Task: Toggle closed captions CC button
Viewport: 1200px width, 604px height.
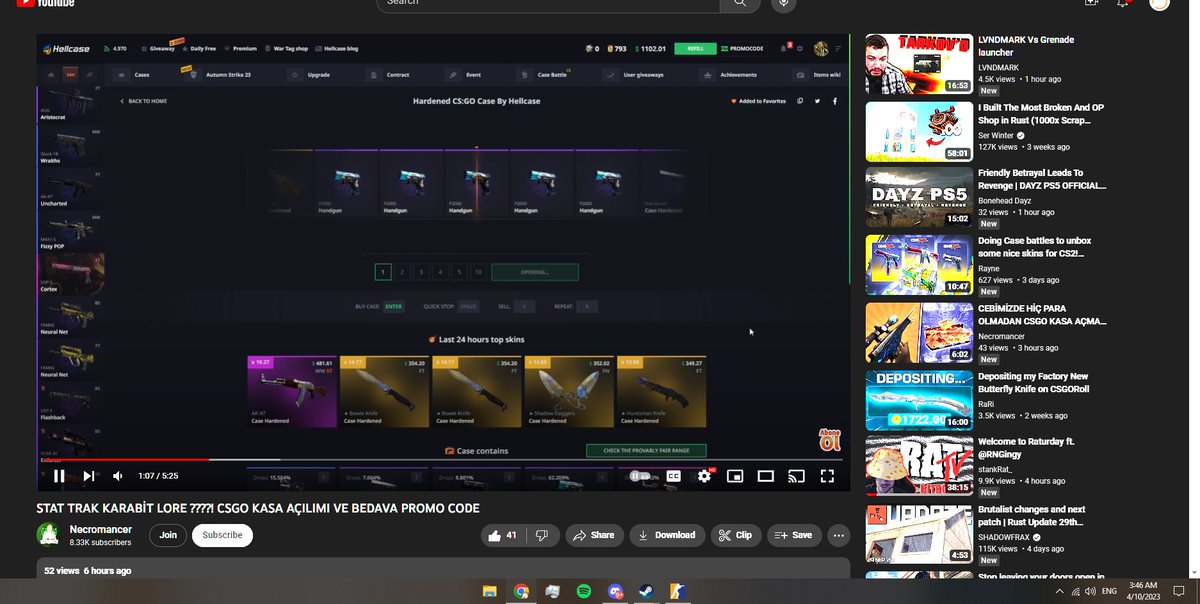Action: pyautogui.click(x=674, y=476)
